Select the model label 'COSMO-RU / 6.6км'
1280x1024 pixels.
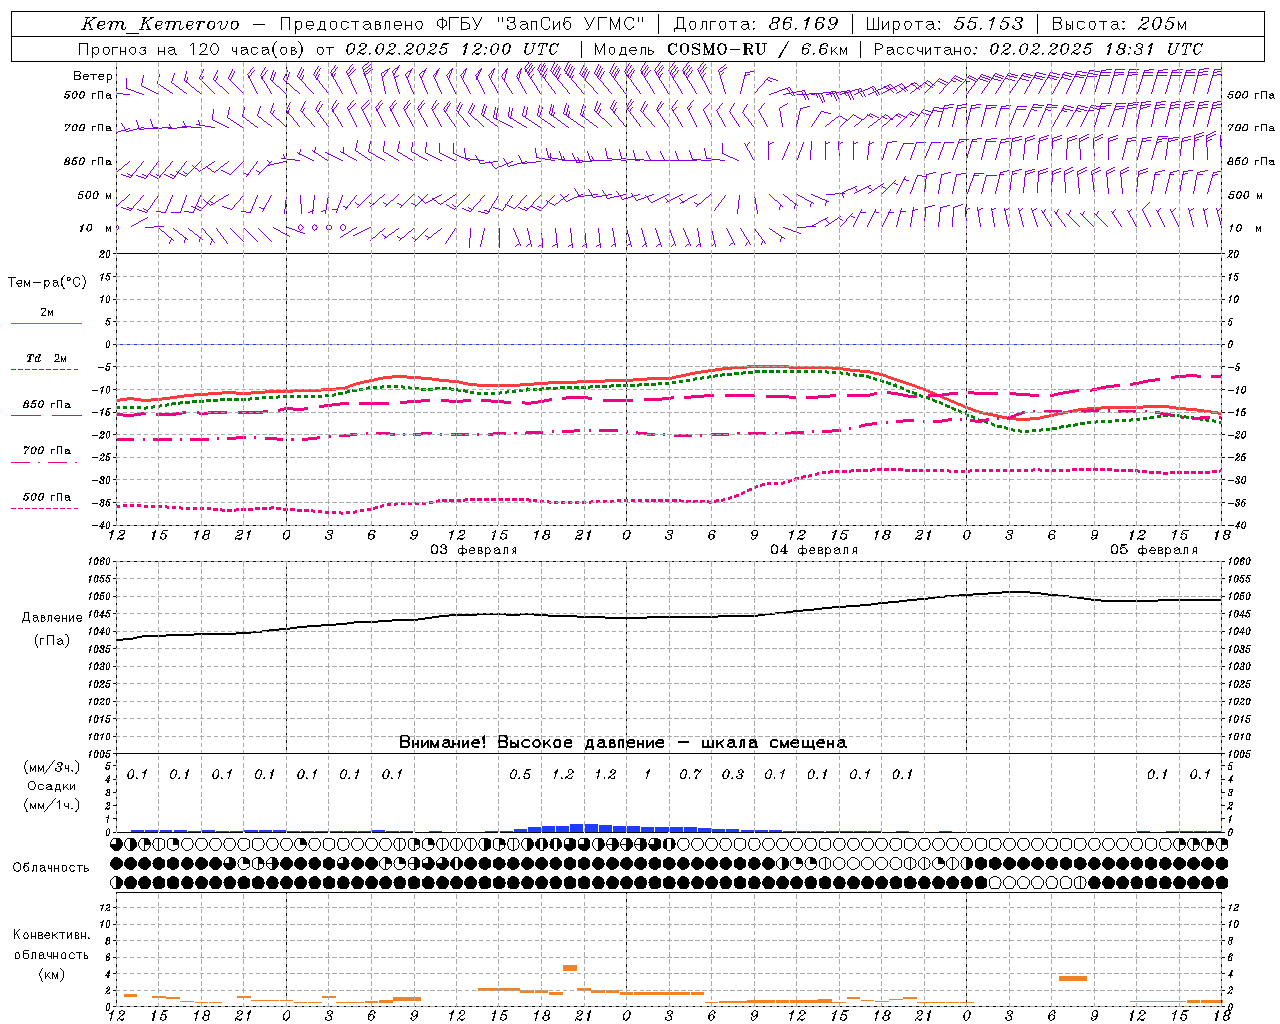coord(757,49)
